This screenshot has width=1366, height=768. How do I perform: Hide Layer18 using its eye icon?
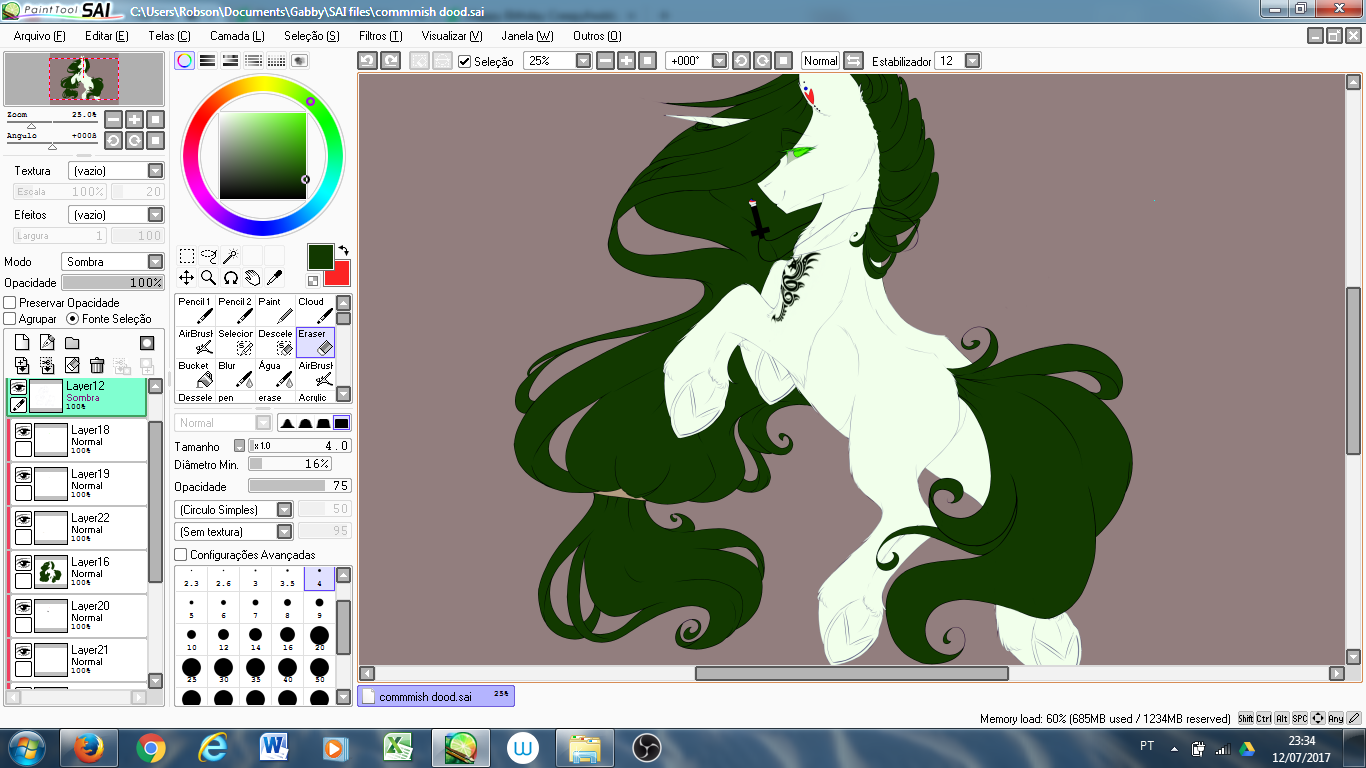click(x=23, y=431)
